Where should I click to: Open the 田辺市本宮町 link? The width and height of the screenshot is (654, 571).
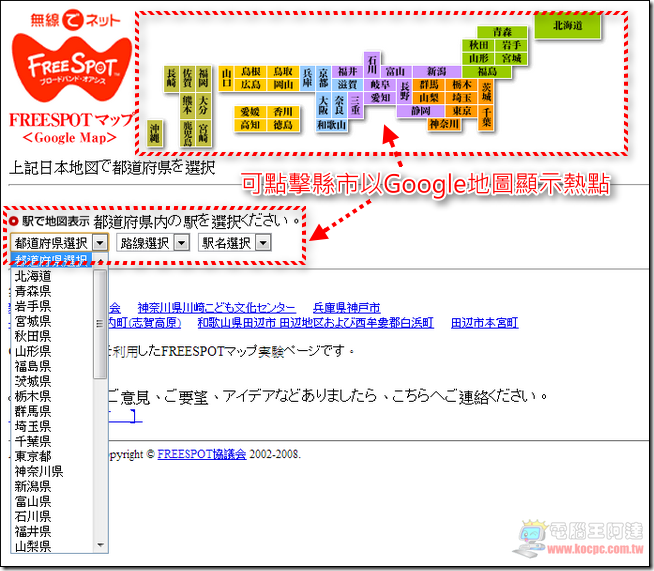pyautogui.click(x=485, y=323)
